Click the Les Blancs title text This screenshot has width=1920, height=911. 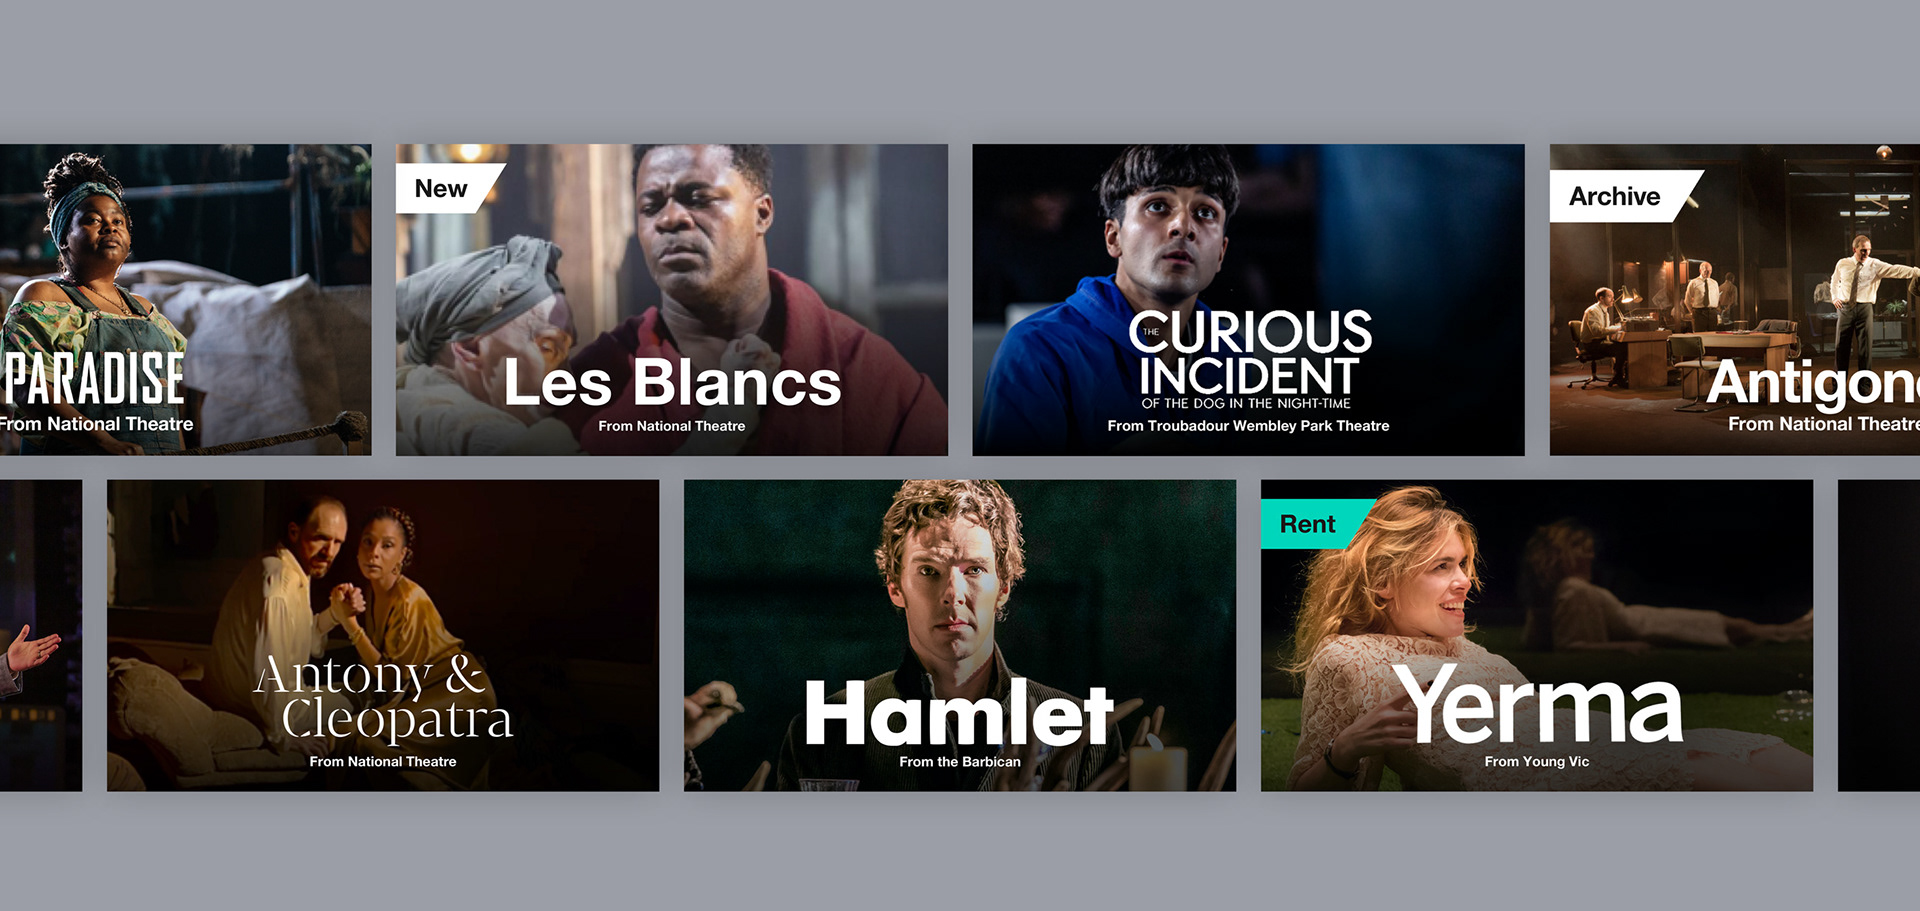(672, 383)
